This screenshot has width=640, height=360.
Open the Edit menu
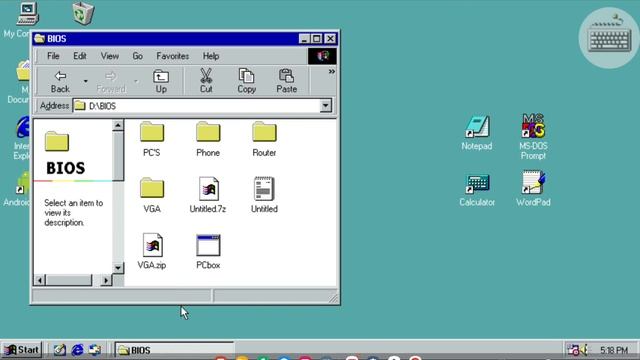click(80, 56)
